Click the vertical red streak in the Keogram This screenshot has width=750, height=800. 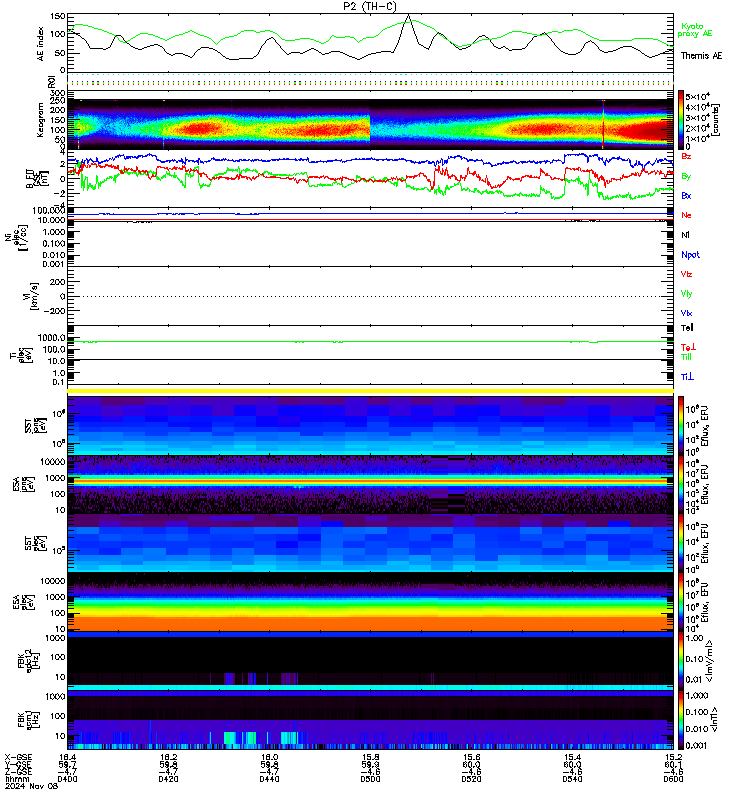(603, 124)
